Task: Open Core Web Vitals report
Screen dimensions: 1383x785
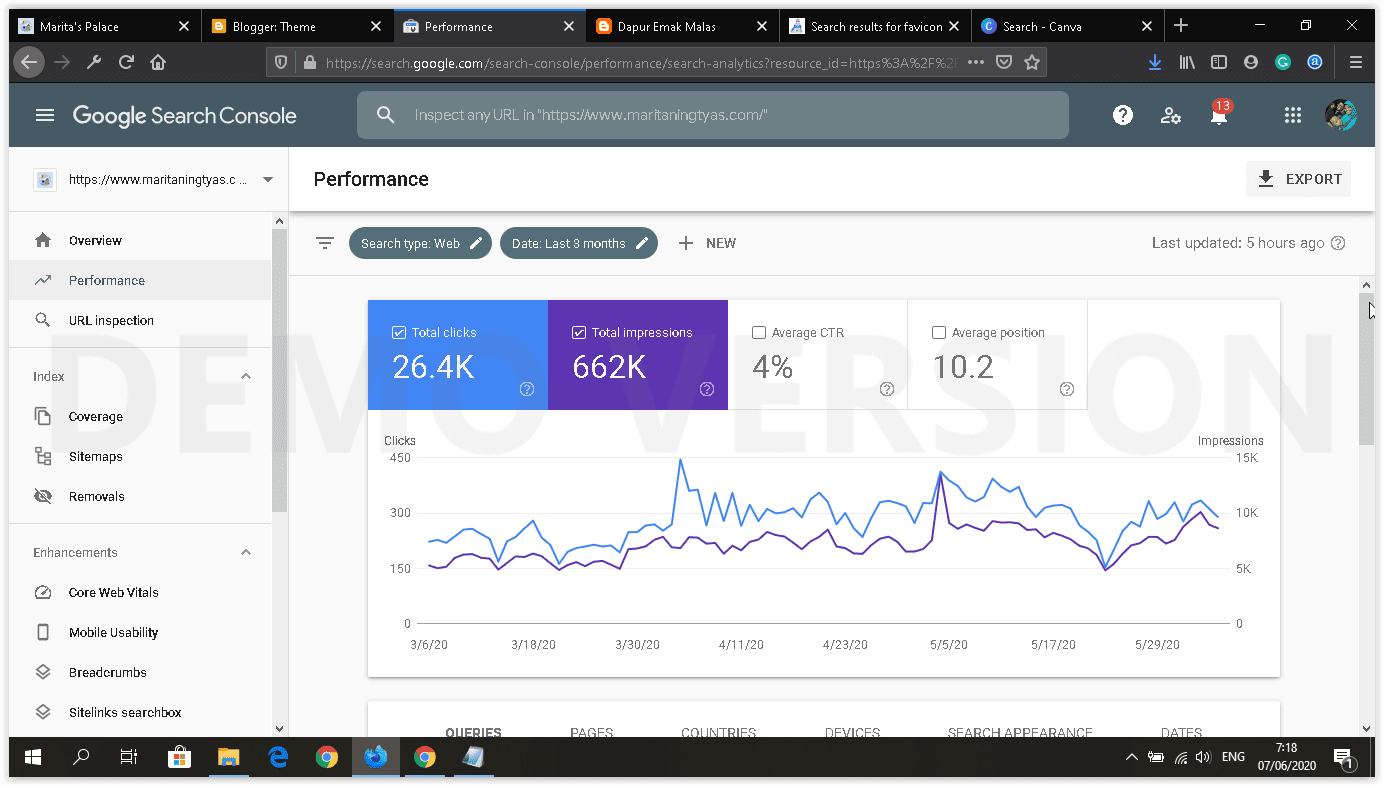Action: click(x=140, y=592)
